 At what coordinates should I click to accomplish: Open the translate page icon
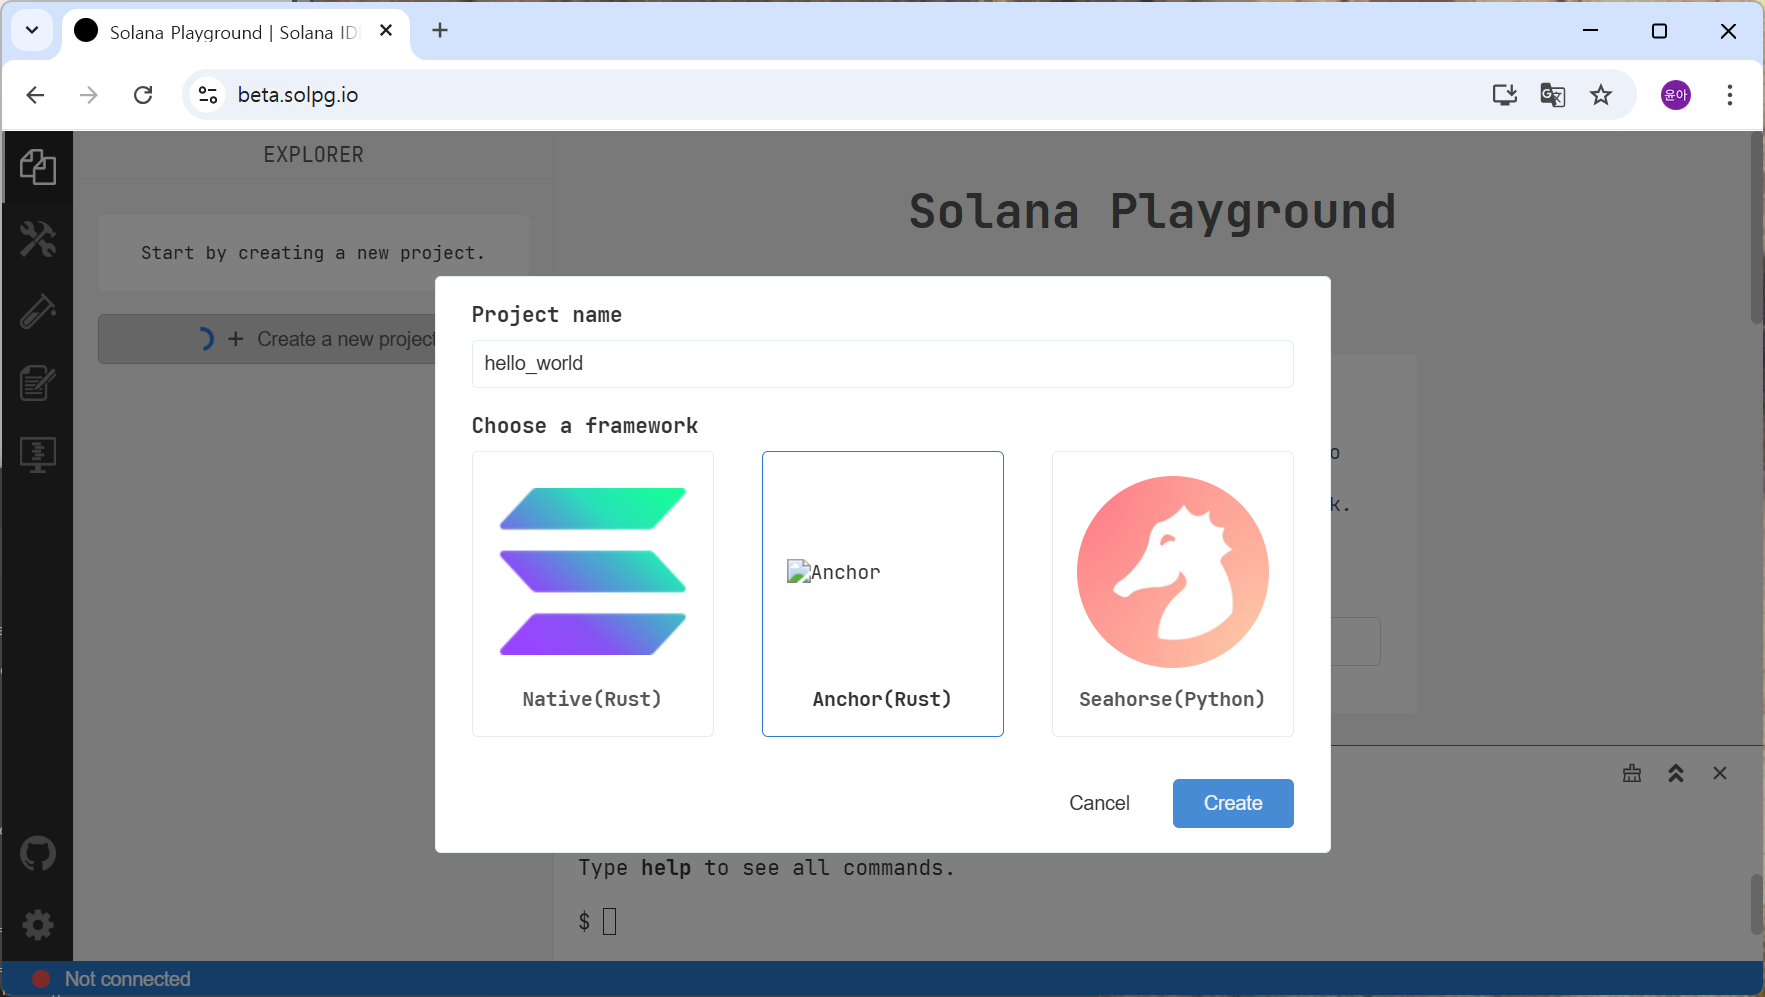1552,95
